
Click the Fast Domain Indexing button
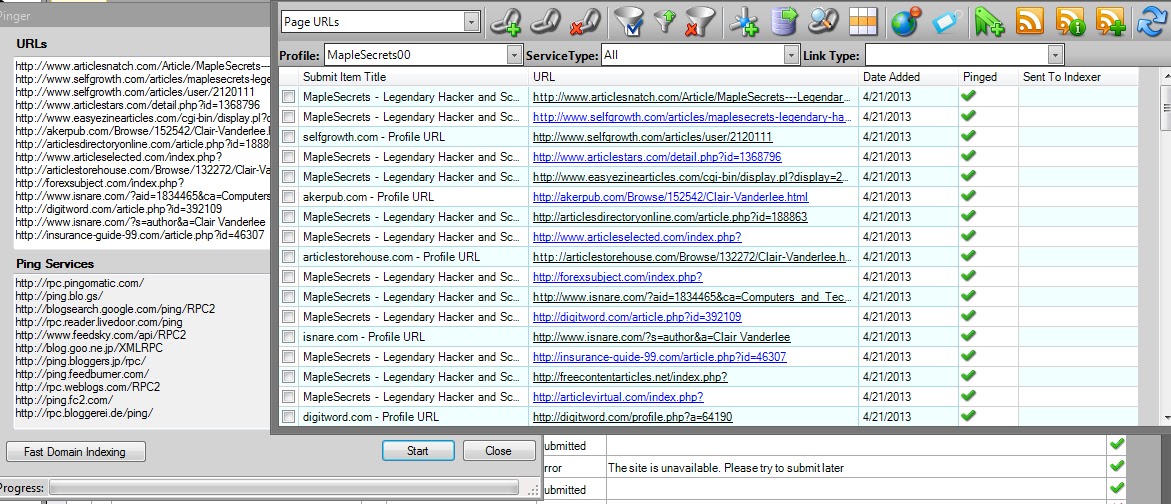[75, 452]
